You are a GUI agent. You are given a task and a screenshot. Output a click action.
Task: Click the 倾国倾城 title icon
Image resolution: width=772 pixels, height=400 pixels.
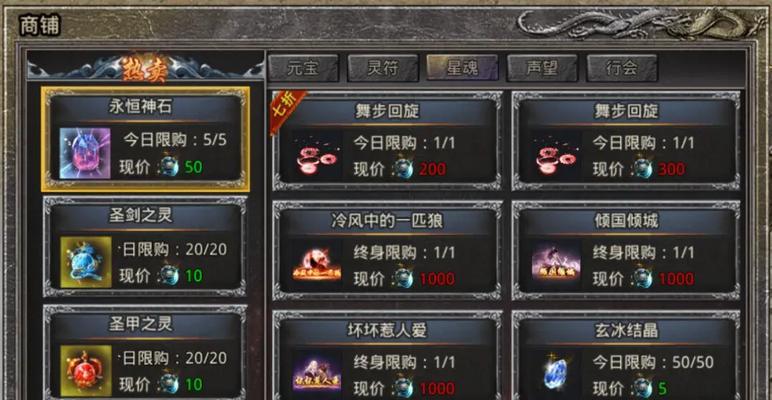click(556, 266)
